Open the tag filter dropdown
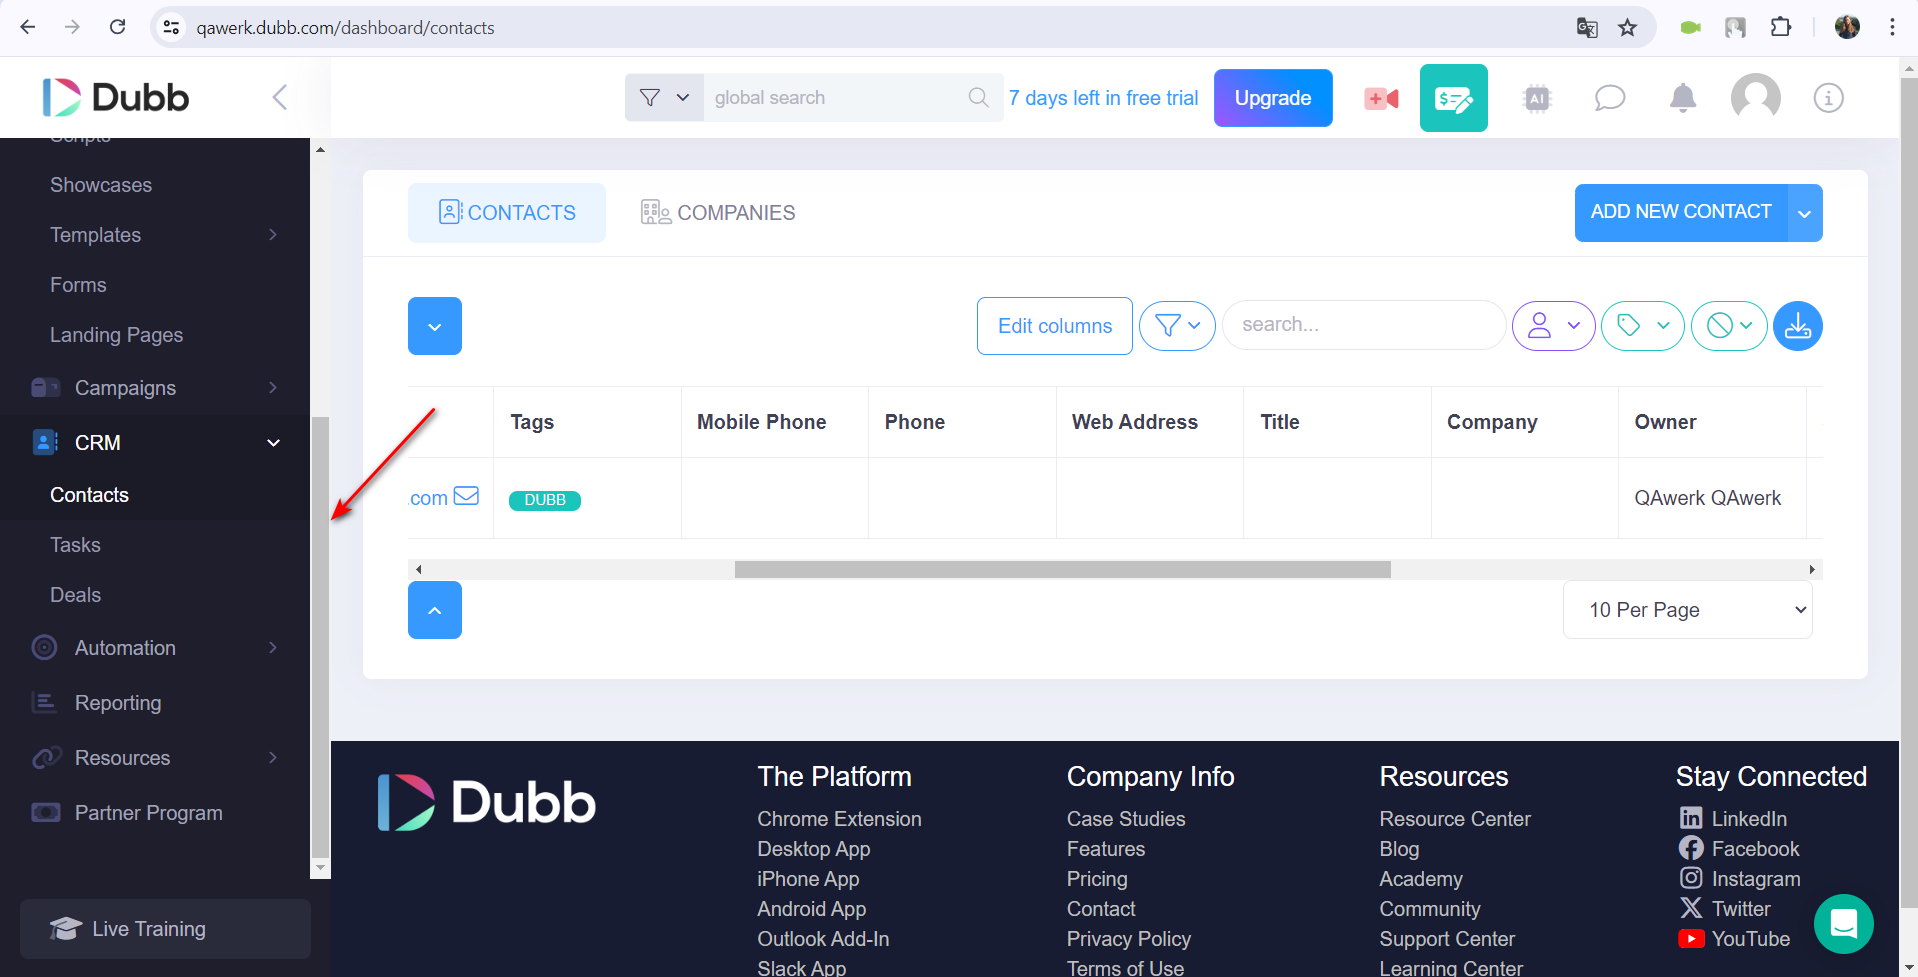The height and width of the screenshot is (977, 1918). (1643, 326)
